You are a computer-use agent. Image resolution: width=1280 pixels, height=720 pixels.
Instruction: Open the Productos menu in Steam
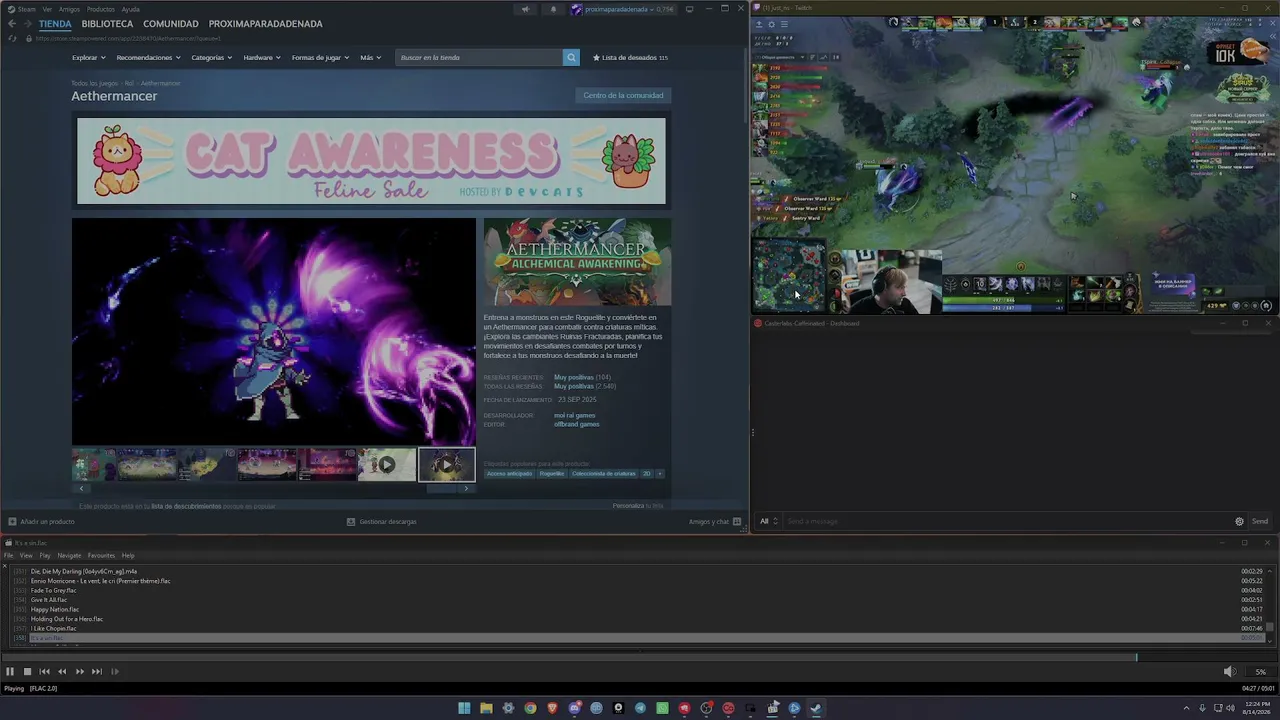click(100, 9)
